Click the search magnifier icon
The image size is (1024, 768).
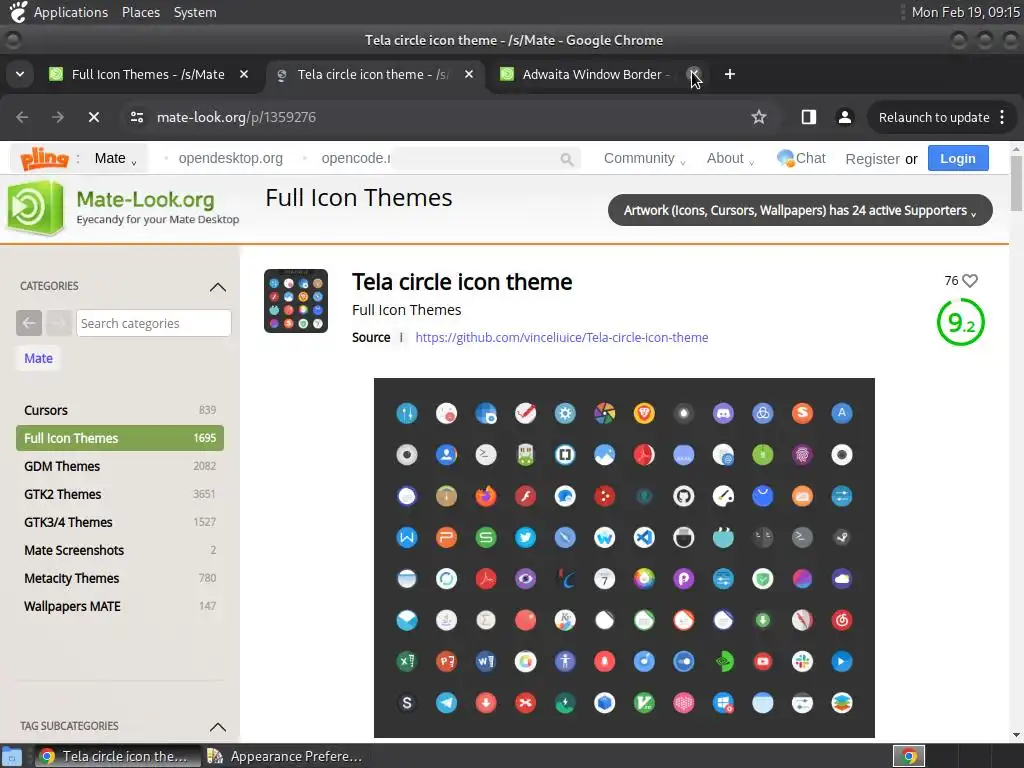[566, 159]
